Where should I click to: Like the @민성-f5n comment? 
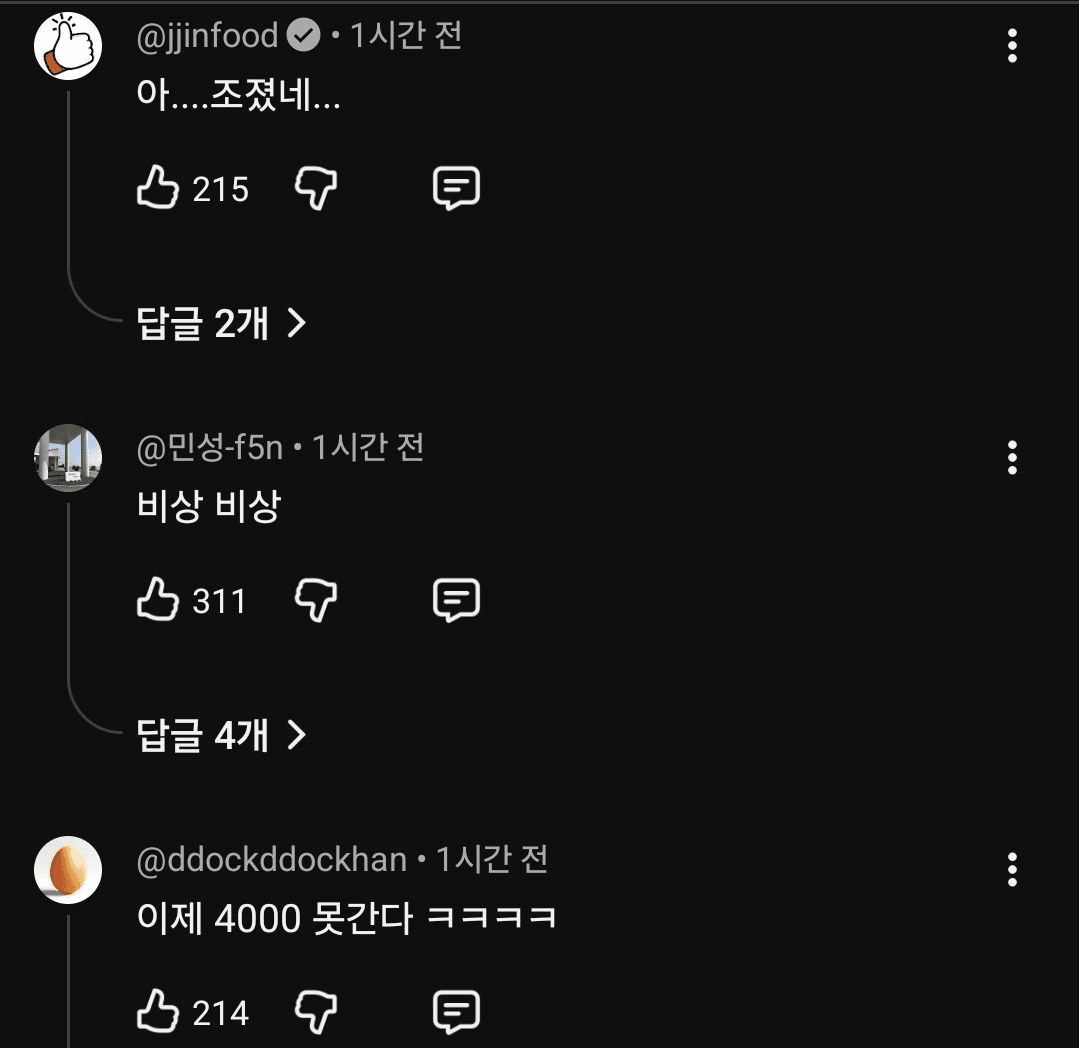click(x=157, y=600)
